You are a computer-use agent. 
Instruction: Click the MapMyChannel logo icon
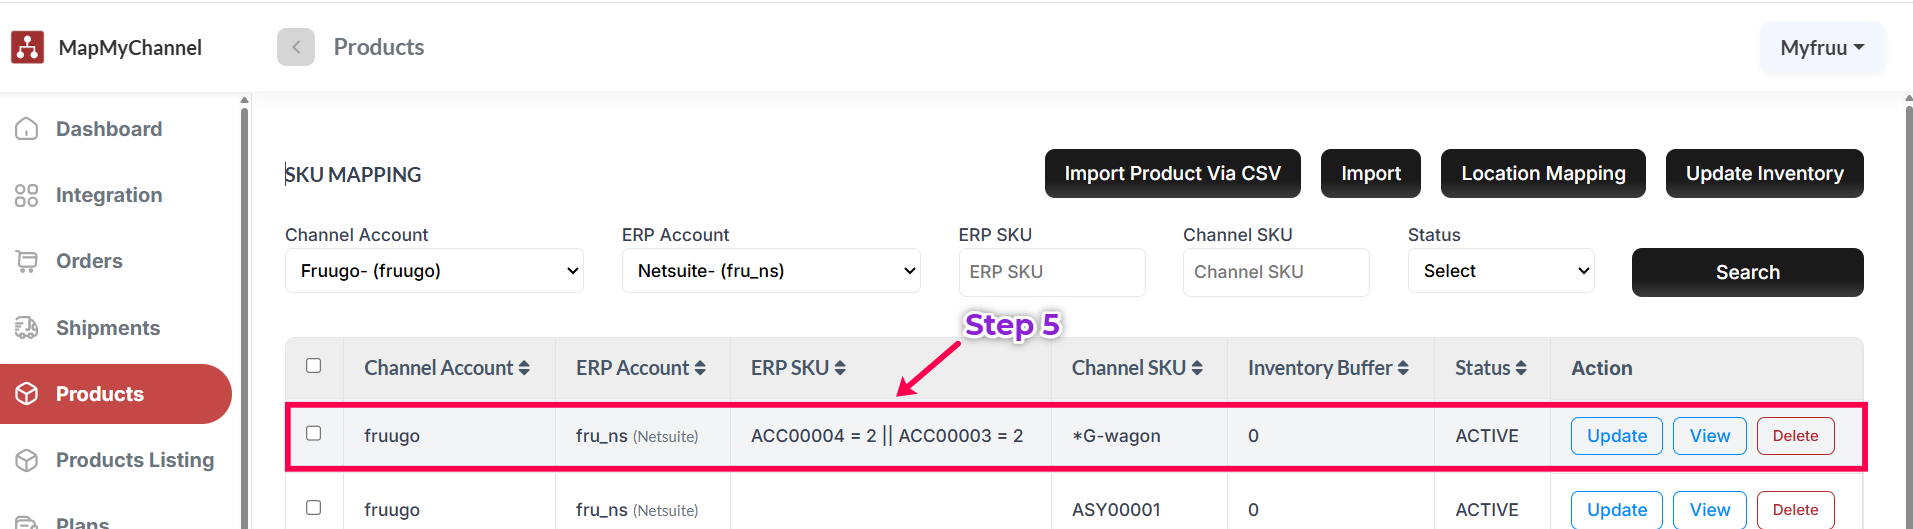click(27, 47)
